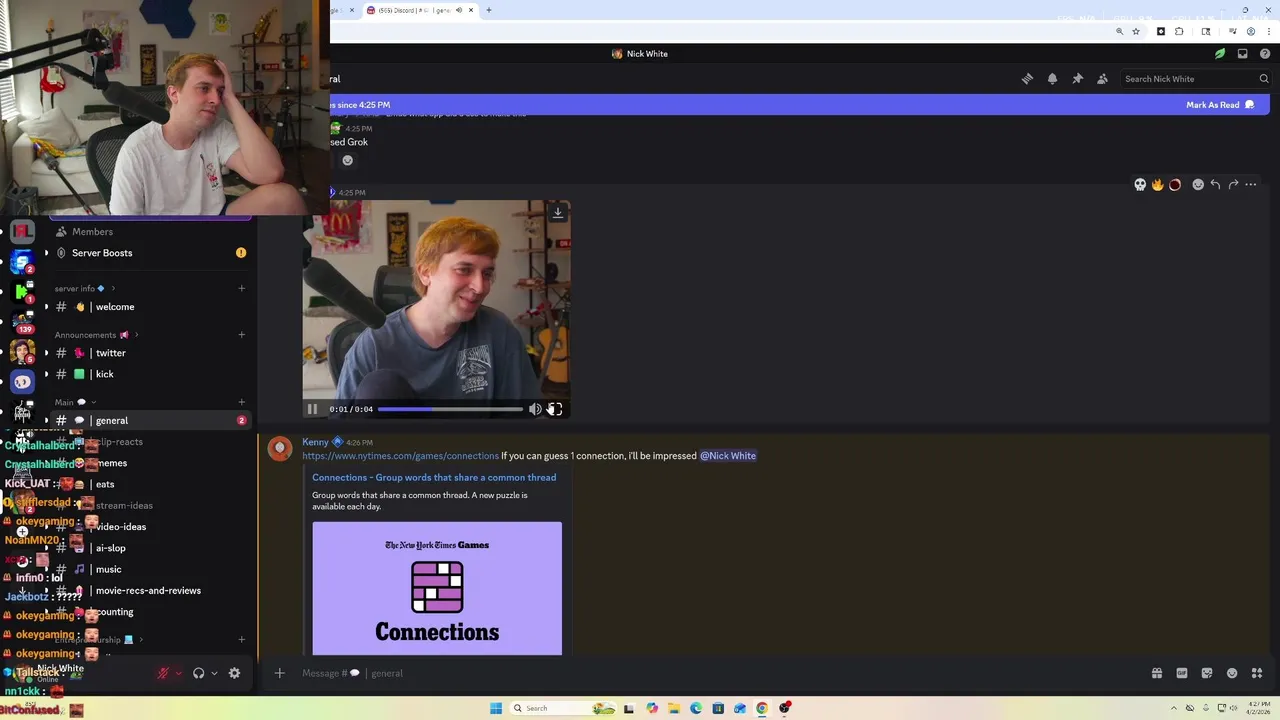The width and height of the screenshot is (1280, 720).
Task: Open a new Chrome tab
Action: coord(489,10)
